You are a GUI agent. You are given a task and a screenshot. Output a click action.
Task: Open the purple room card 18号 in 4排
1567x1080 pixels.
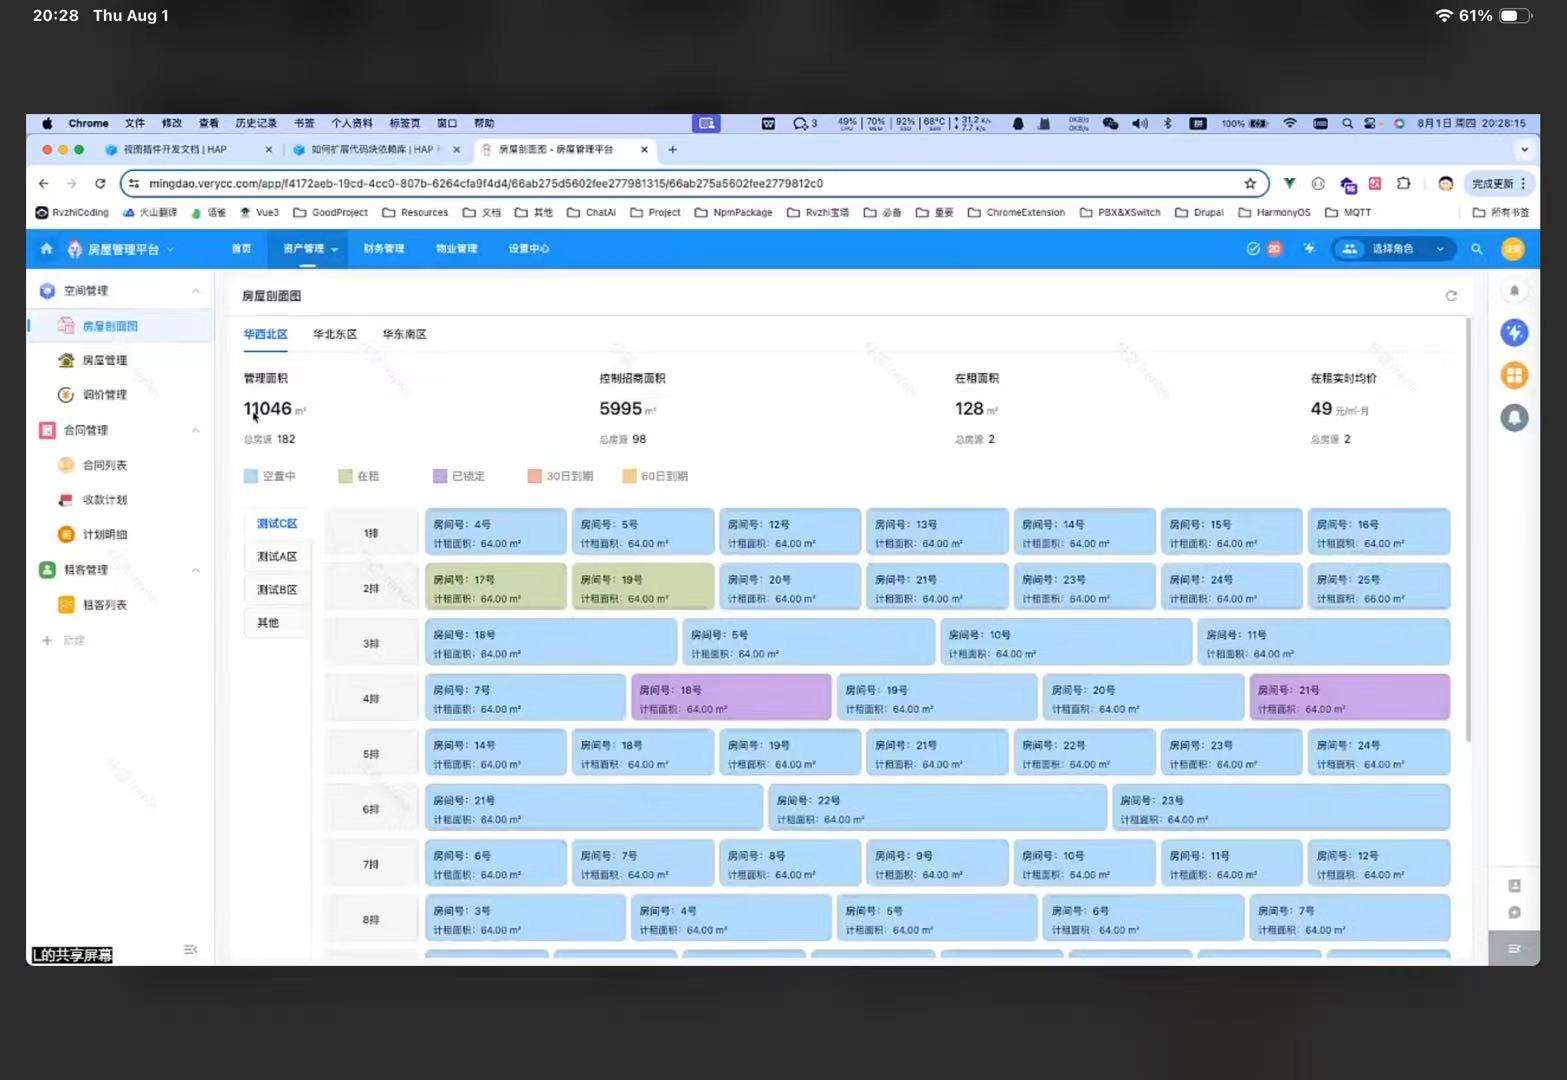tap(731, 697)
